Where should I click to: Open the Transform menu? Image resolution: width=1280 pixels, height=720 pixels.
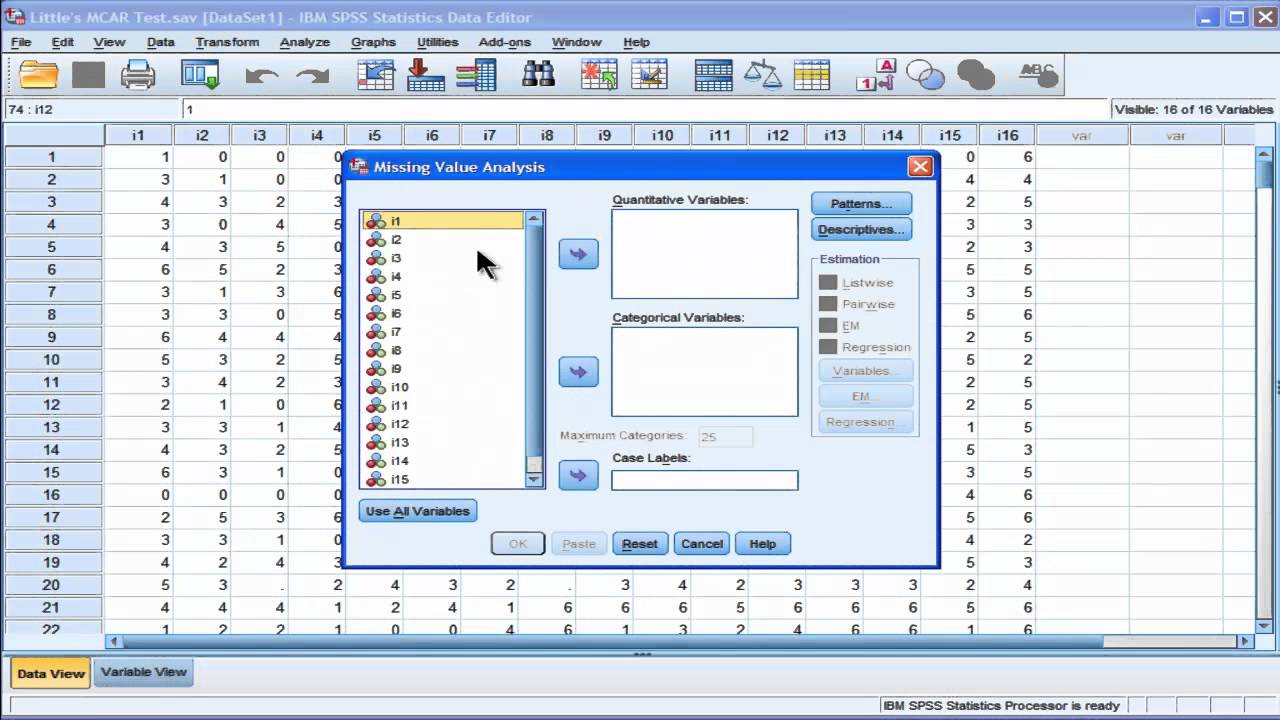coord(227,42)
